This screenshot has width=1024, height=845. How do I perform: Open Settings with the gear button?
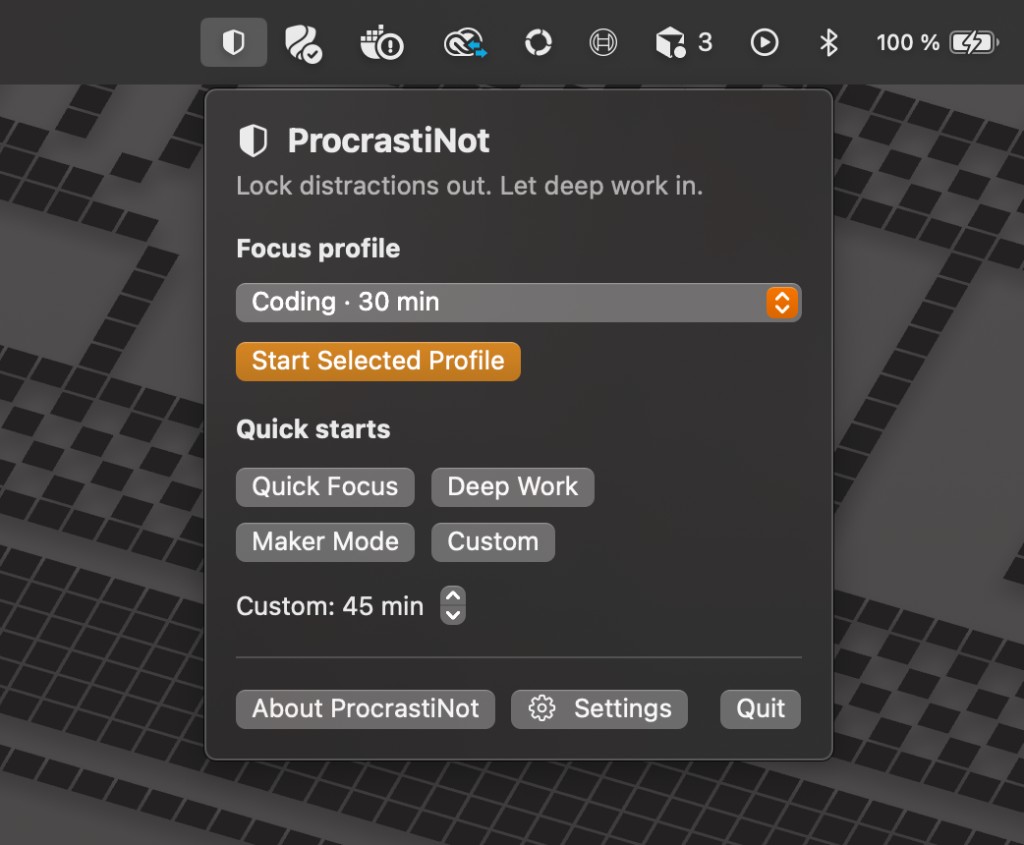pos(599,709)
